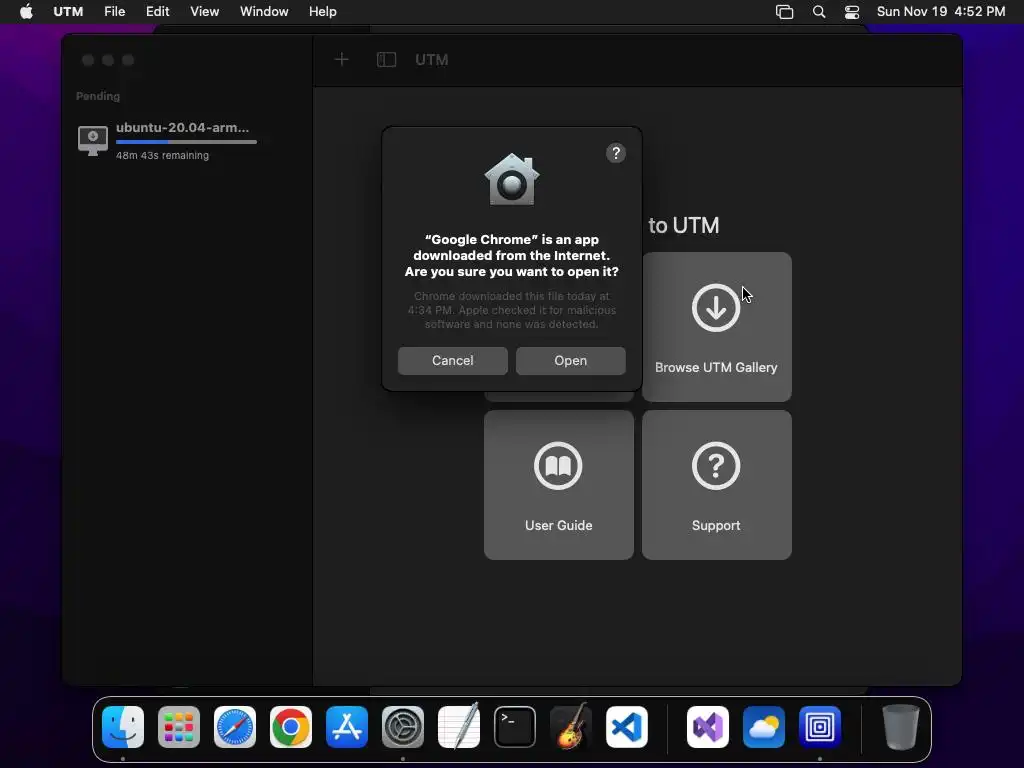Screen dimensions: 1024x768
Task: Open Trash from the Dock
Action: tap(901, 727)
